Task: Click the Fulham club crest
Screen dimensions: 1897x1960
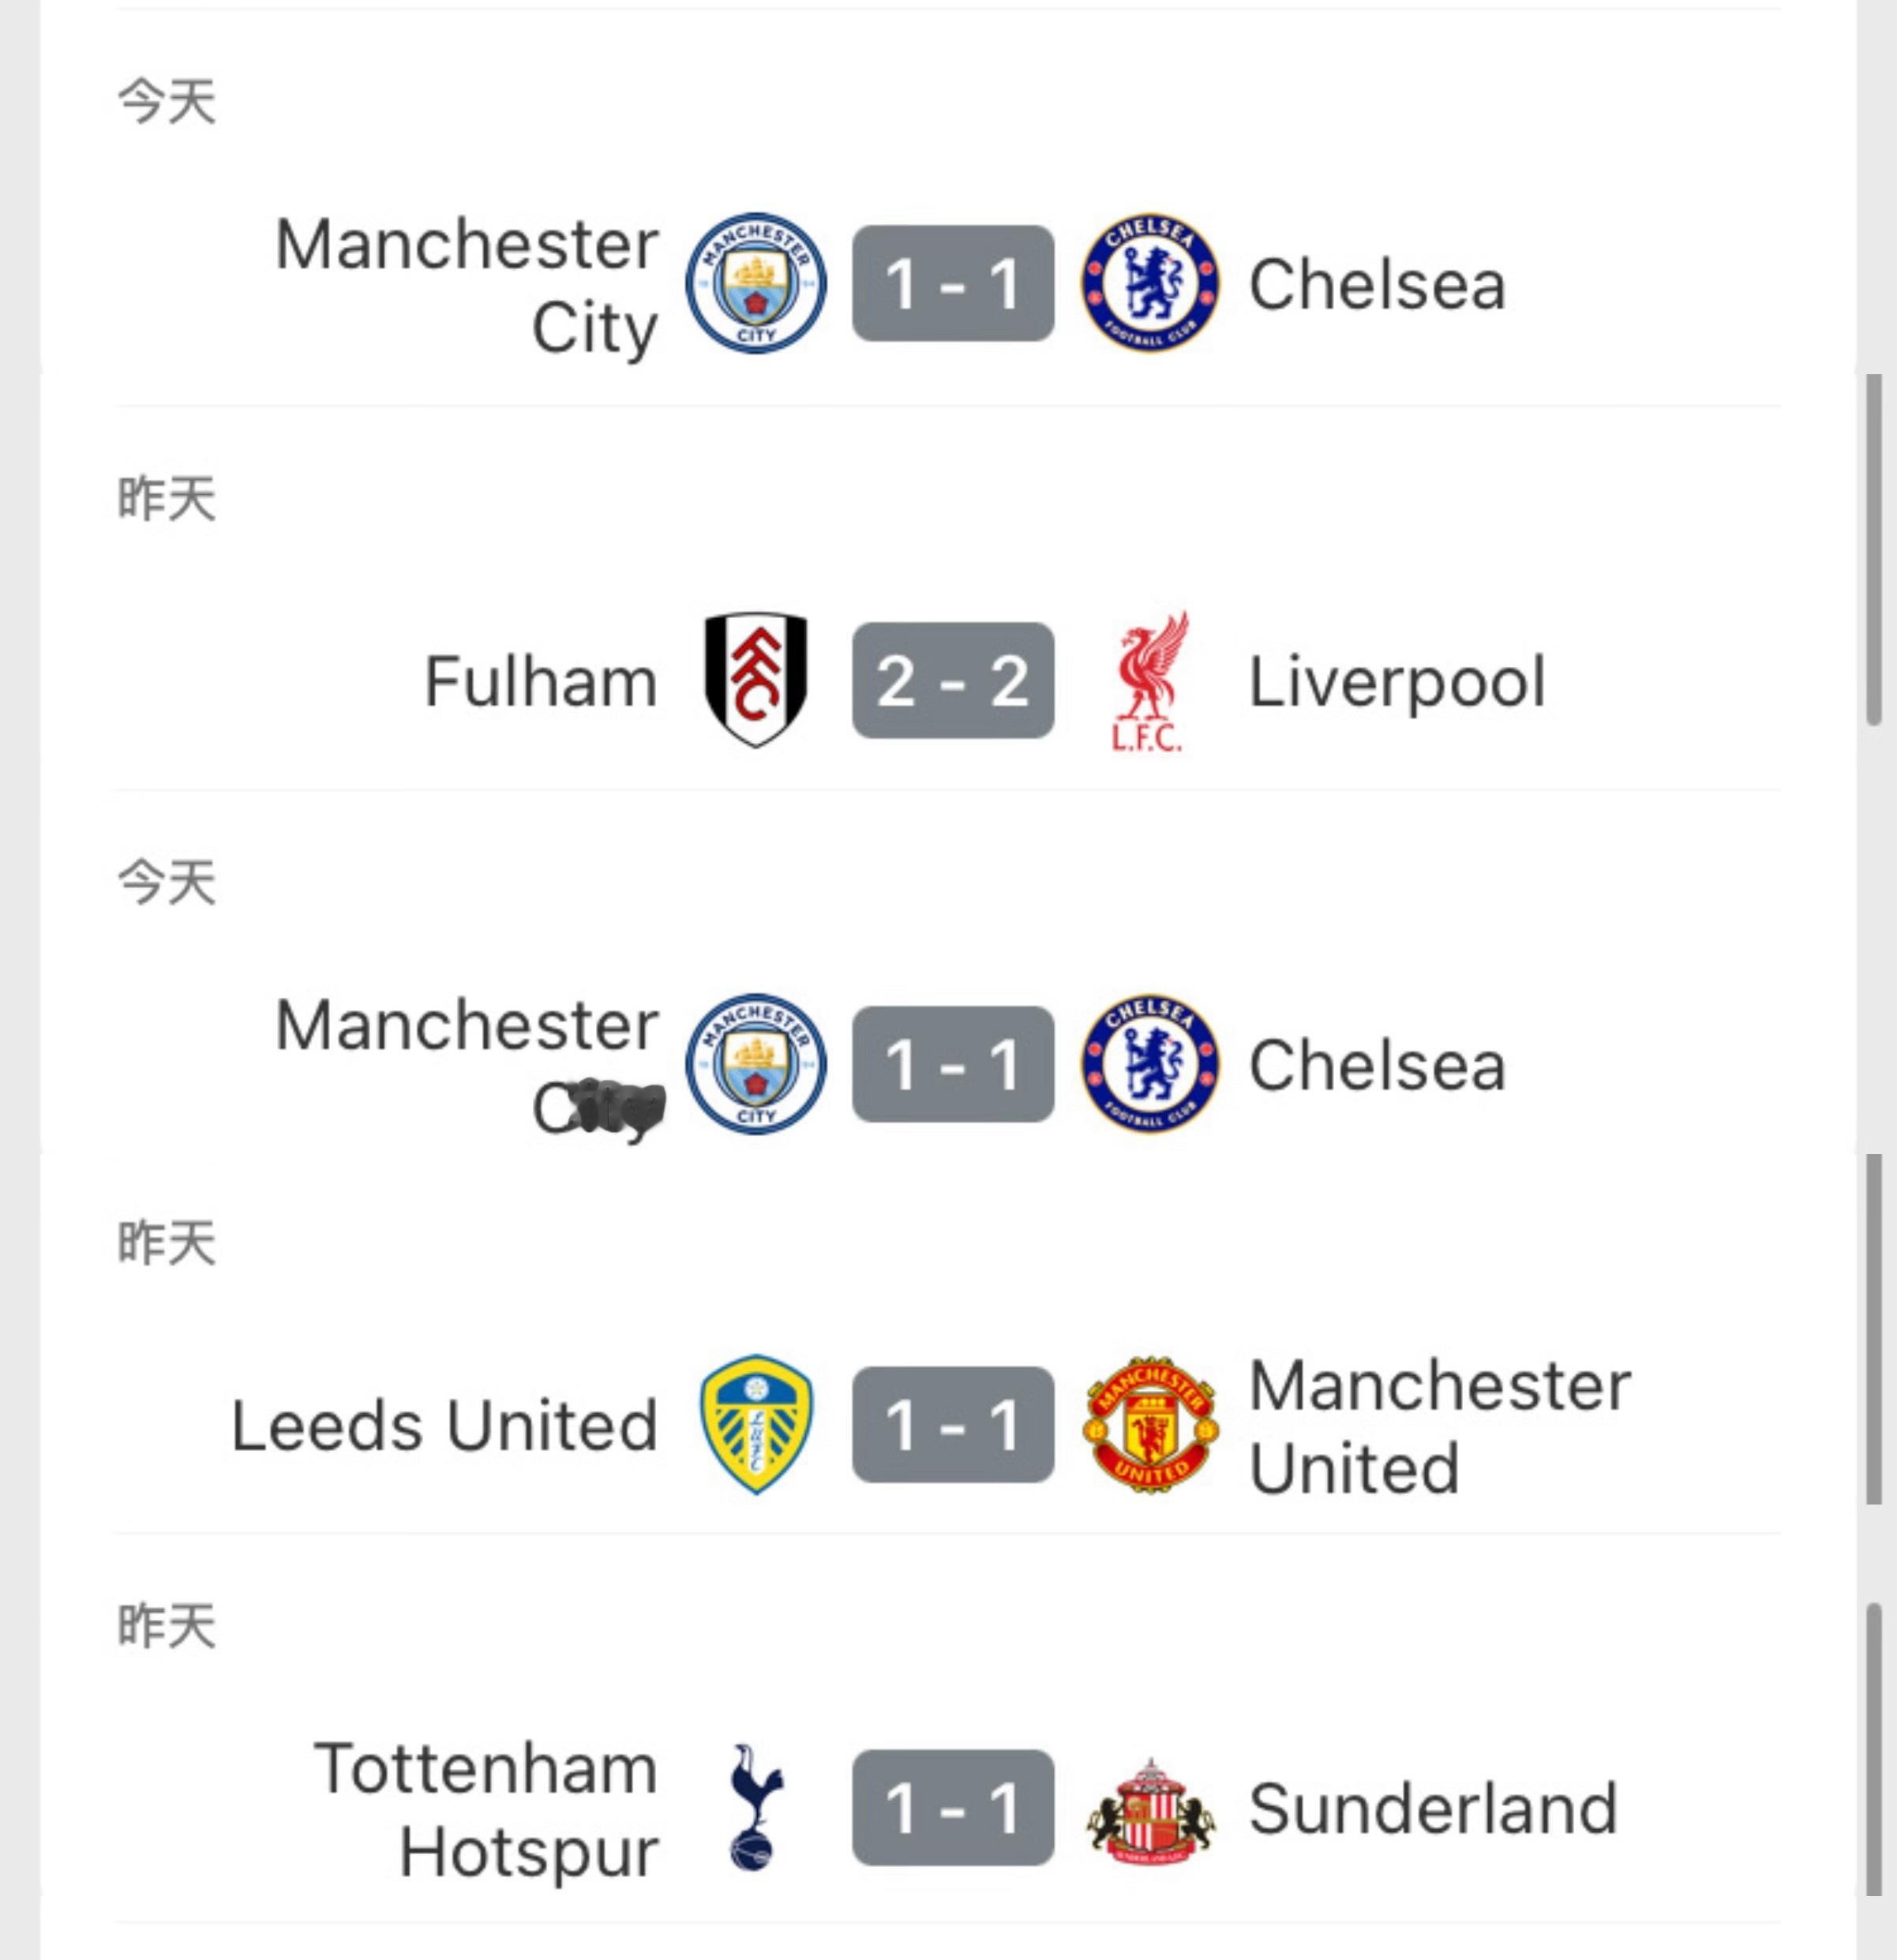Action: [755, 680]
